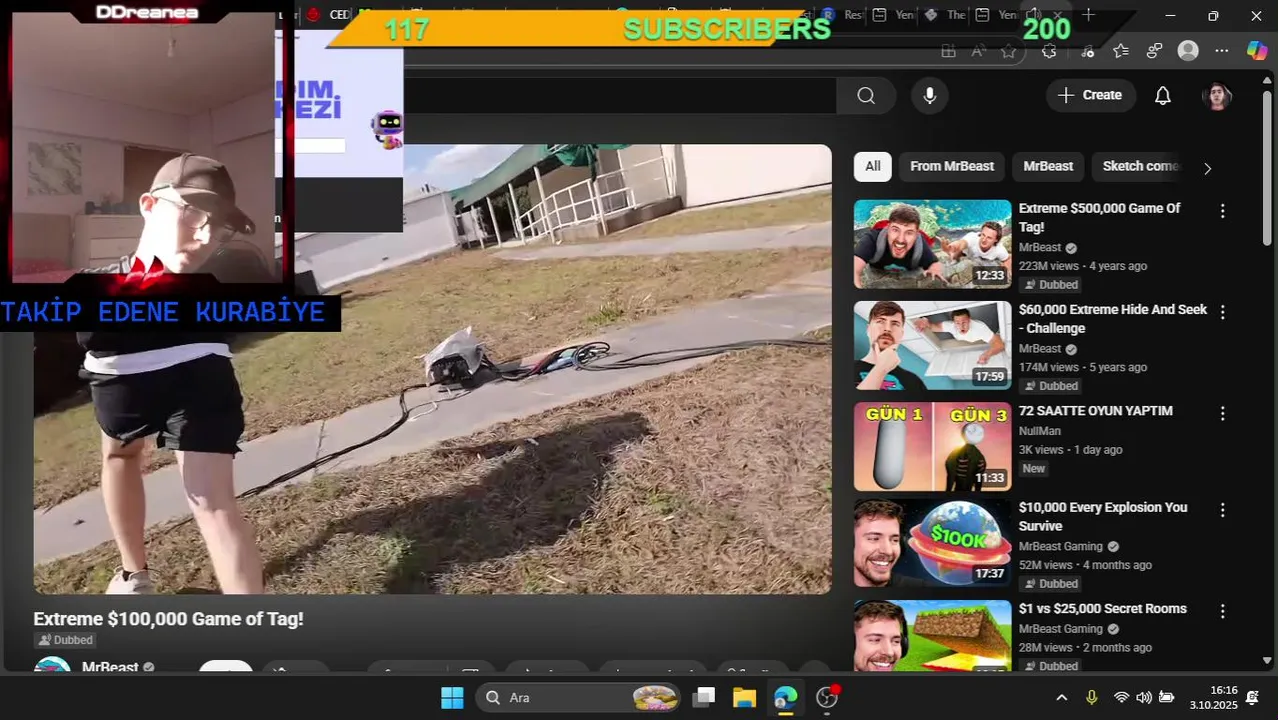
Task: Click Microsoft Edge taskbar icon
Action: [x=785, y=697]
